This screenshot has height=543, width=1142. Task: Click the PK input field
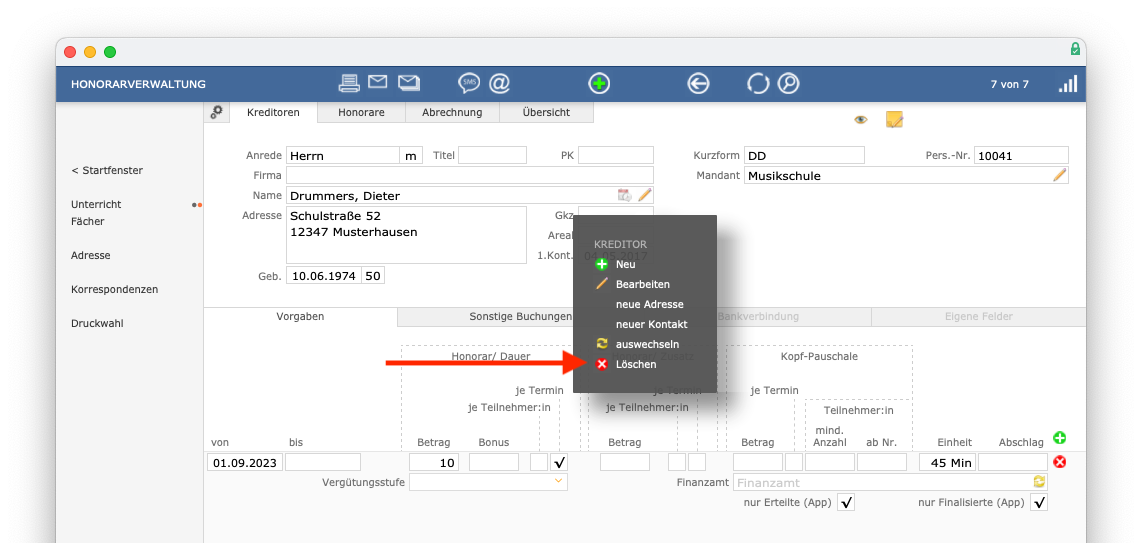pos(616,155)
